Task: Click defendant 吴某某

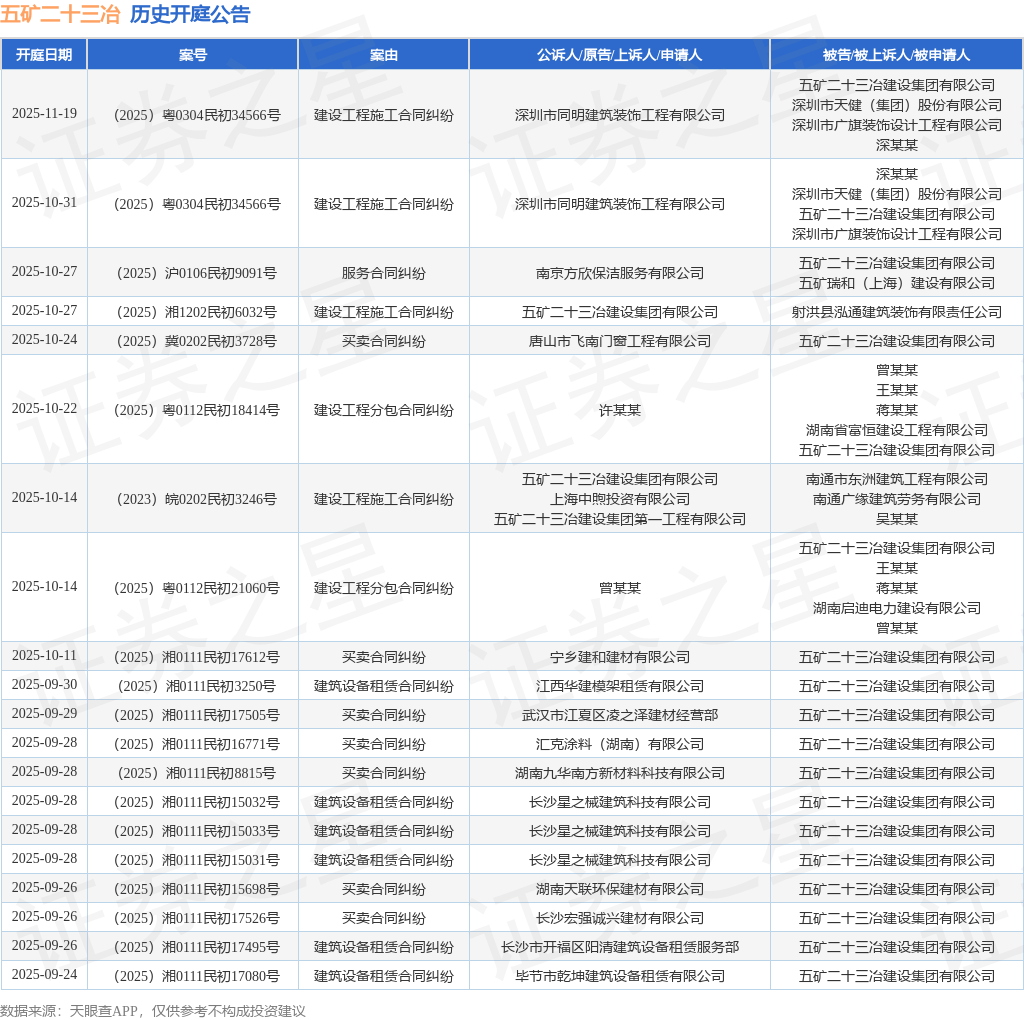Action: pyautogui.click(x=896, y=518)
